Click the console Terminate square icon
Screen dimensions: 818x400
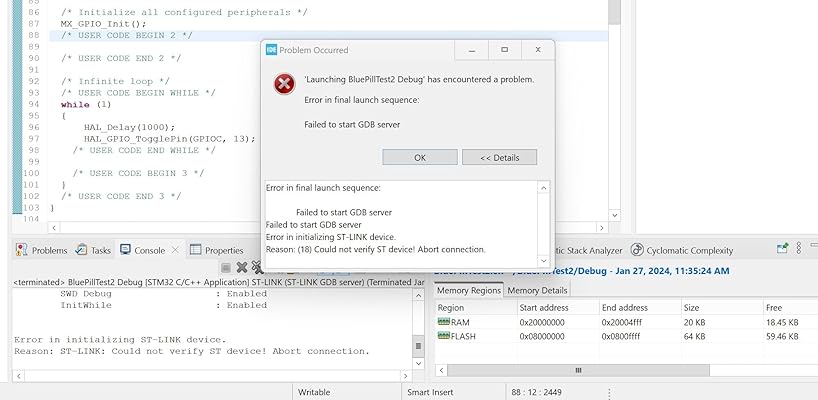pyautogui.click(x=226, y=268)
